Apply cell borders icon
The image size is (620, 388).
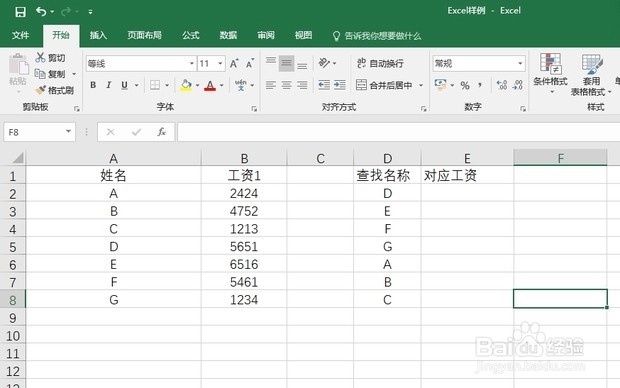coord(155,85)
